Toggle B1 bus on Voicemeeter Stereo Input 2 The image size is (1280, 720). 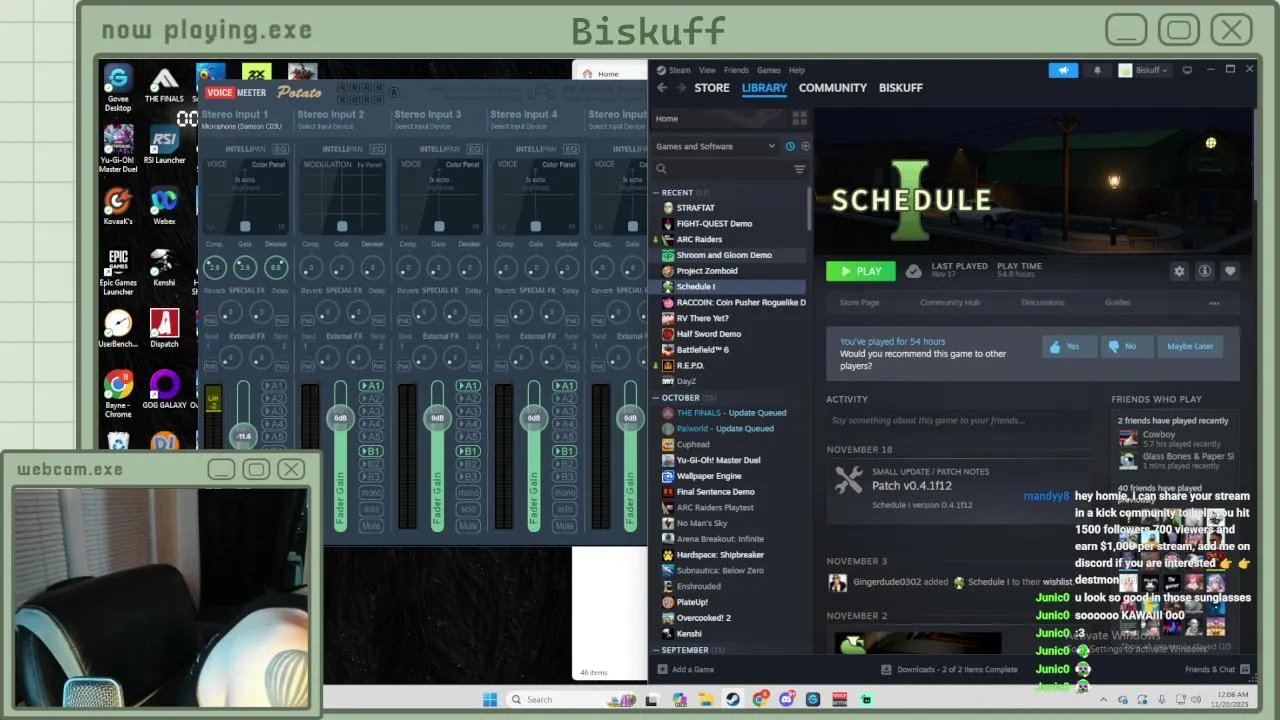click(x=371, y=451)
